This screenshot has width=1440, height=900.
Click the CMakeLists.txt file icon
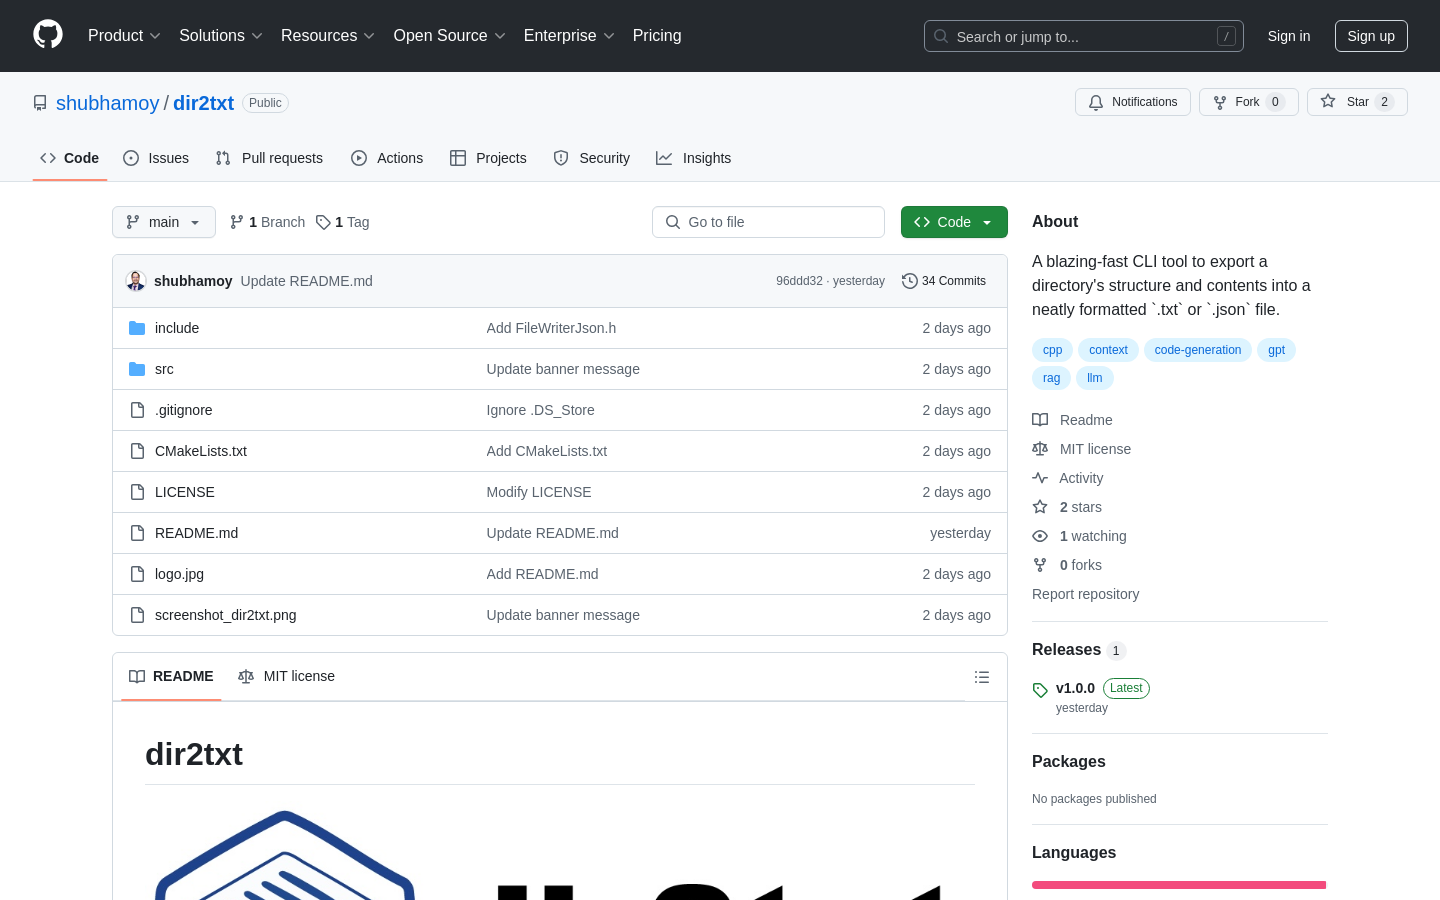click(x=137, y=451)
